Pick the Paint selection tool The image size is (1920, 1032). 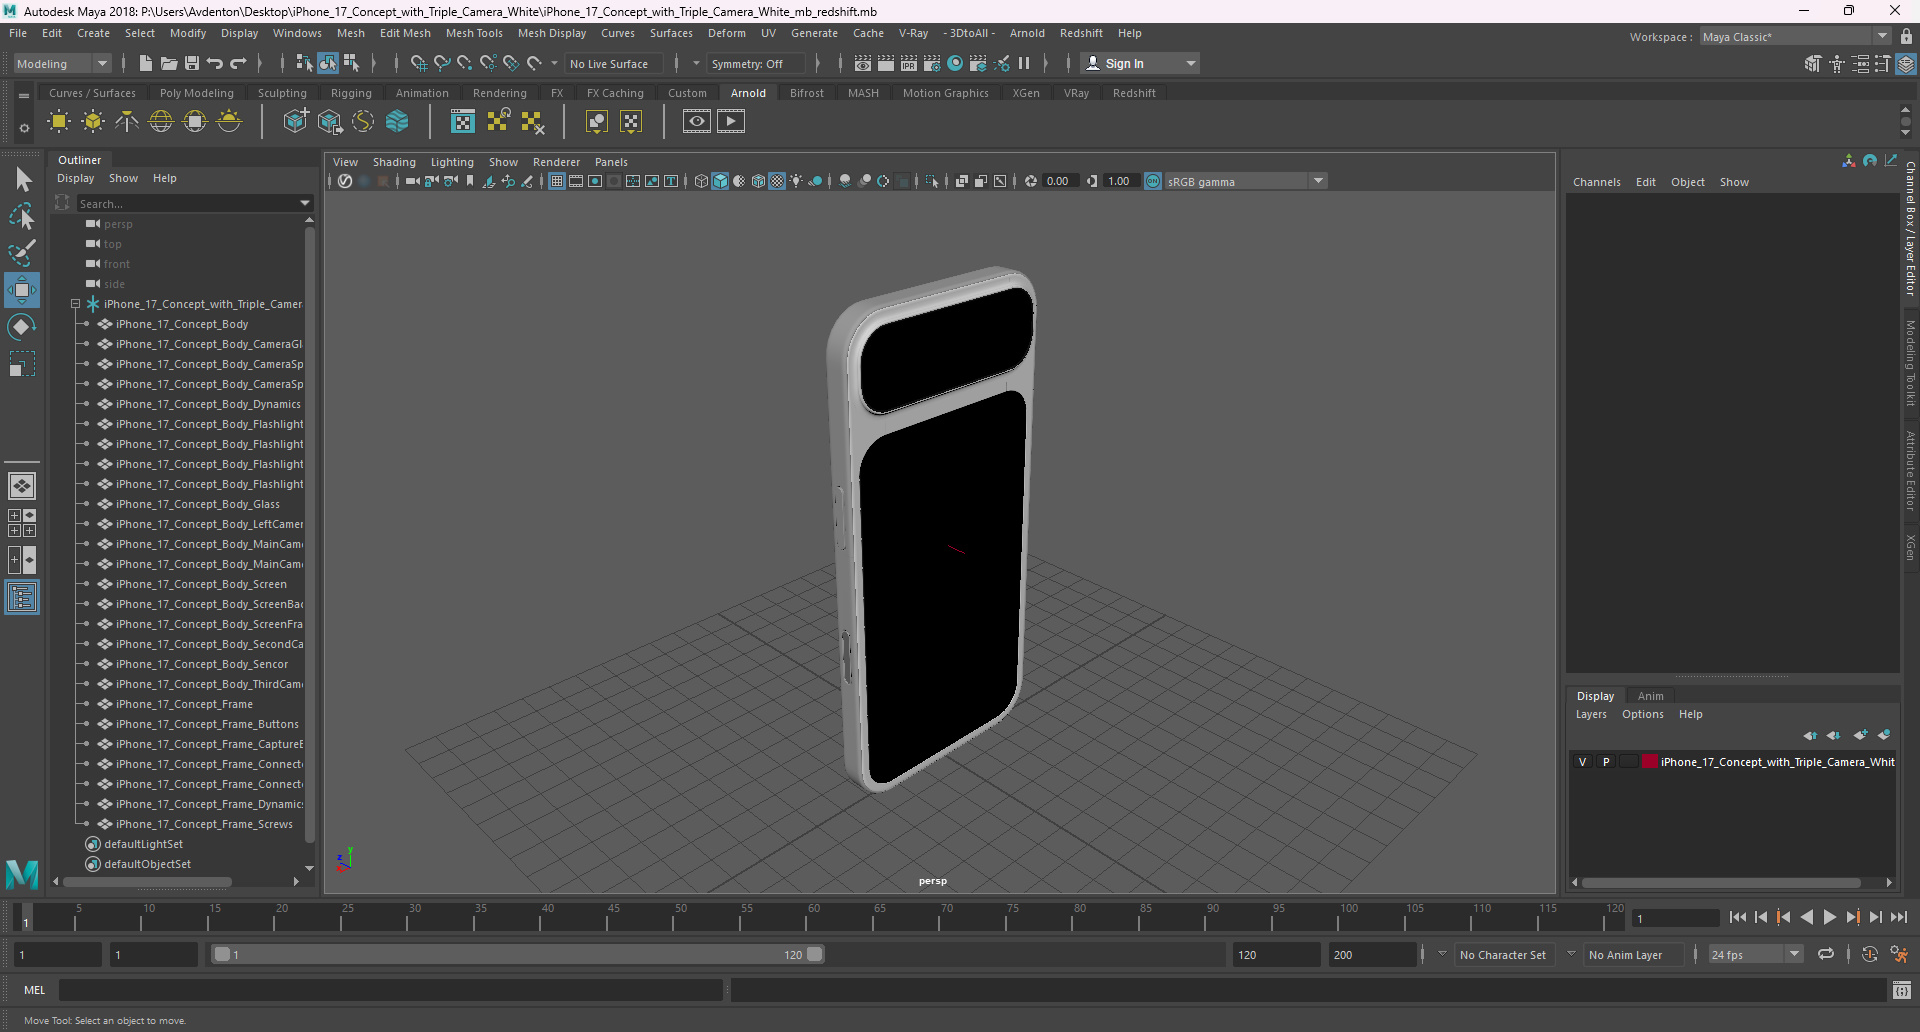[x=22, y=252]
